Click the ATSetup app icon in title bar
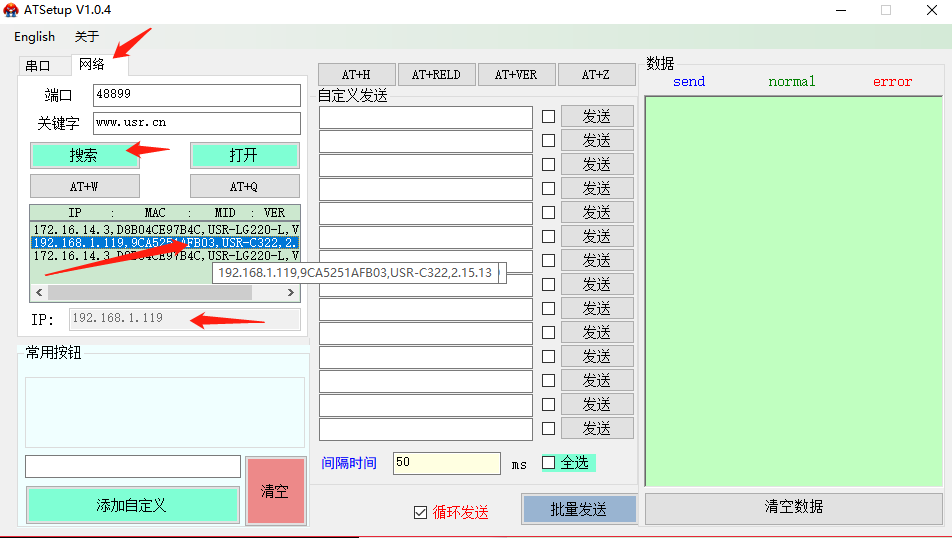The width and height of the screenshot is (952, 538). (11, 10)
